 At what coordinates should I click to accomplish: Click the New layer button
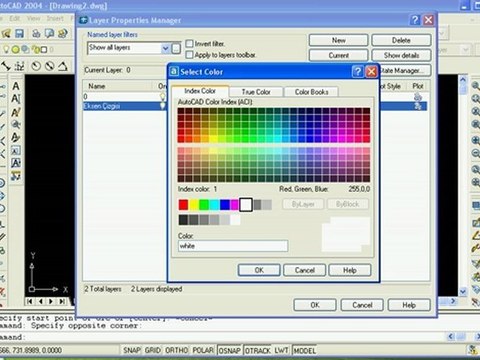click(x=339, y=40)
